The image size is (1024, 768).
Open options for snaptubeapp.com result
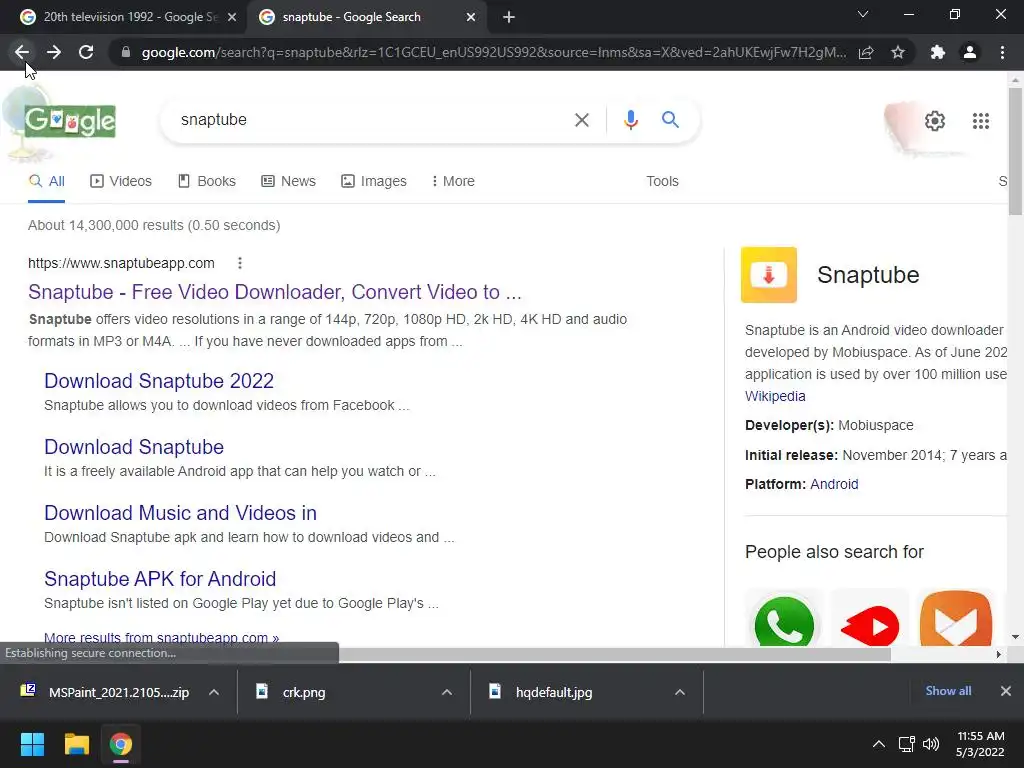(240, 263)
